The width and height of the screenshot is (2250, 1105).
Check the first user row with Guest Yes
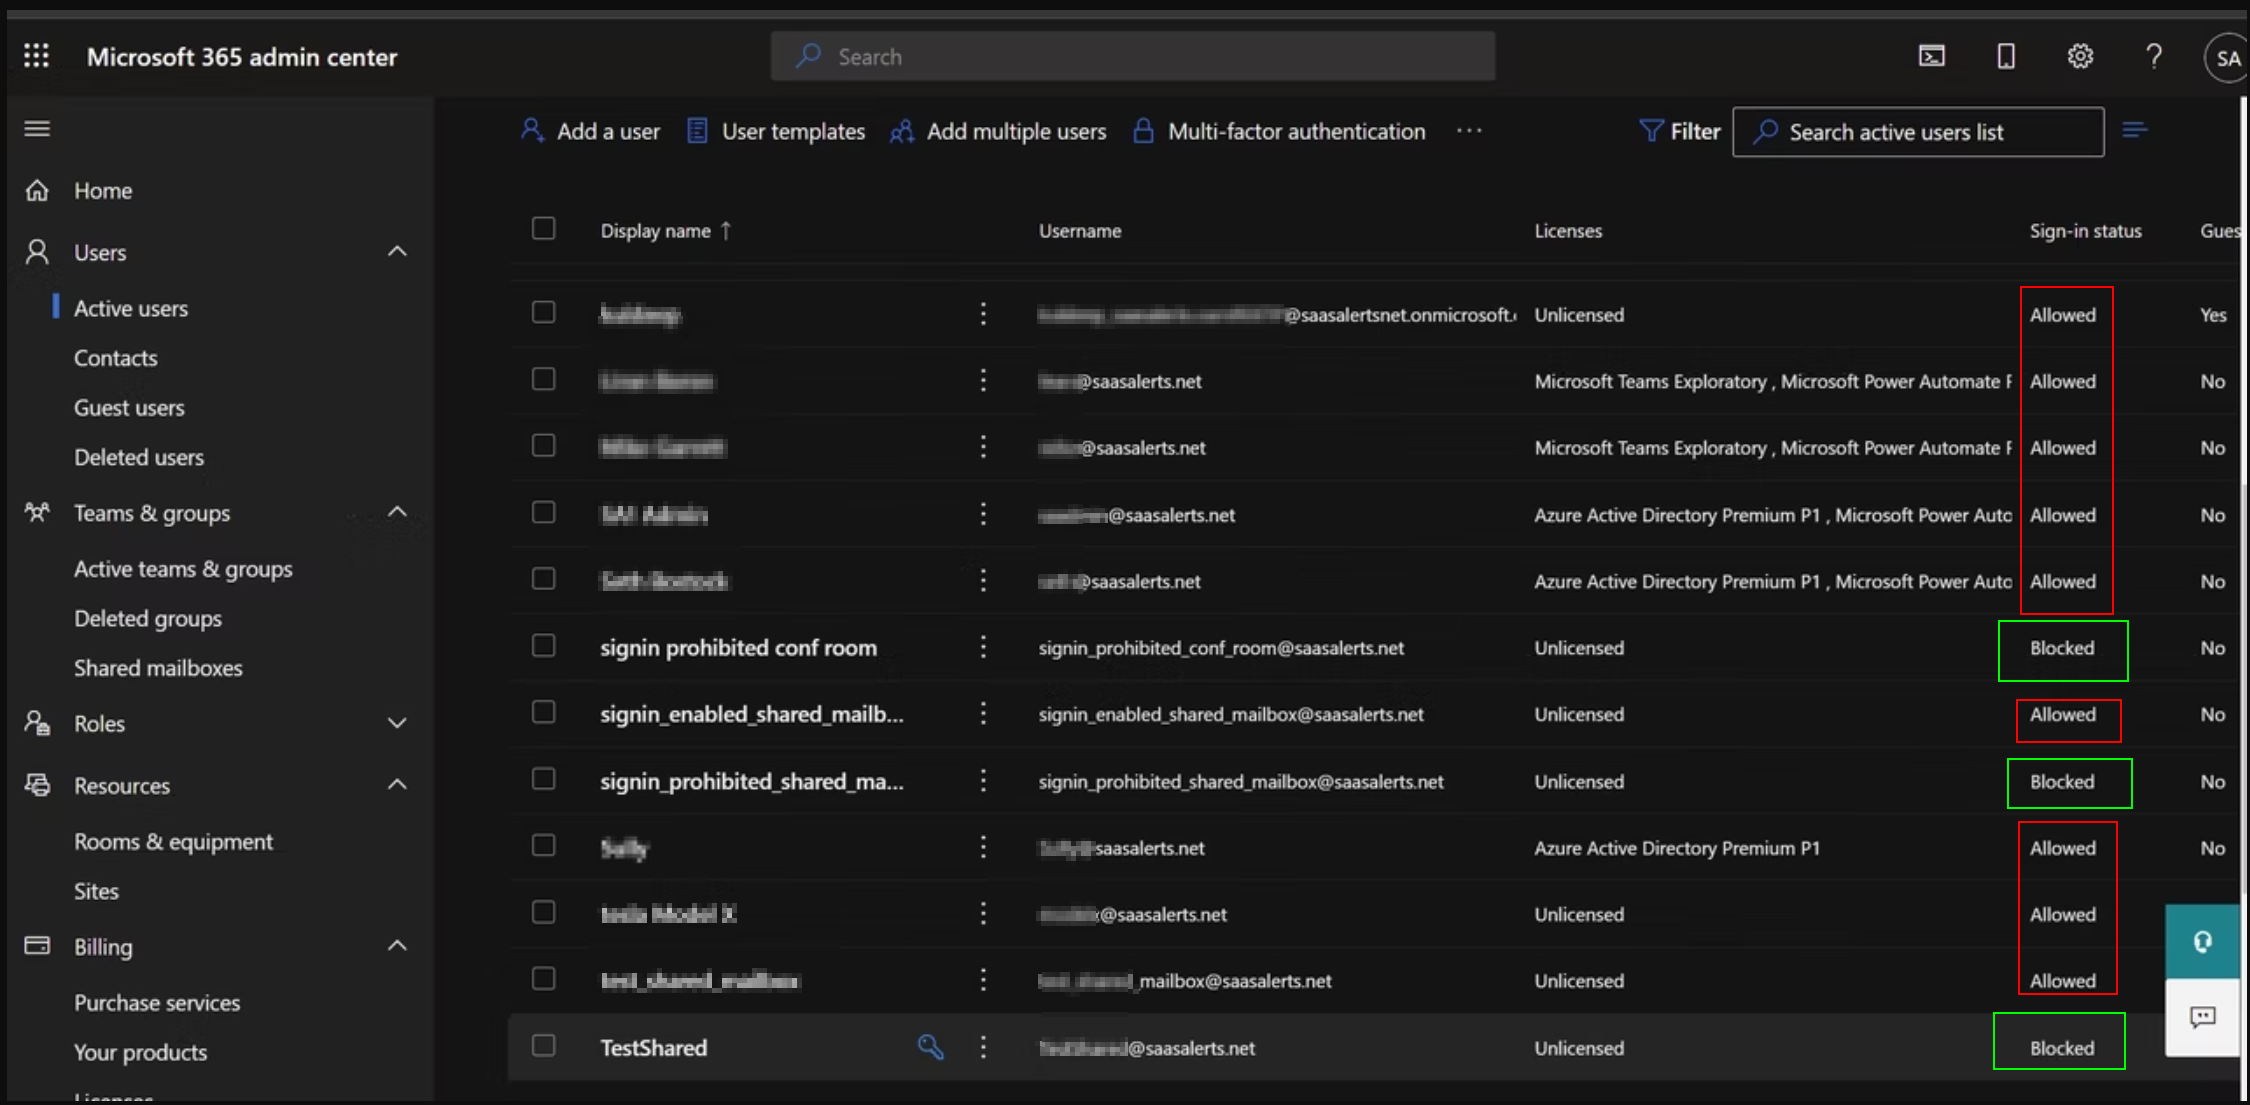[543, 312]
